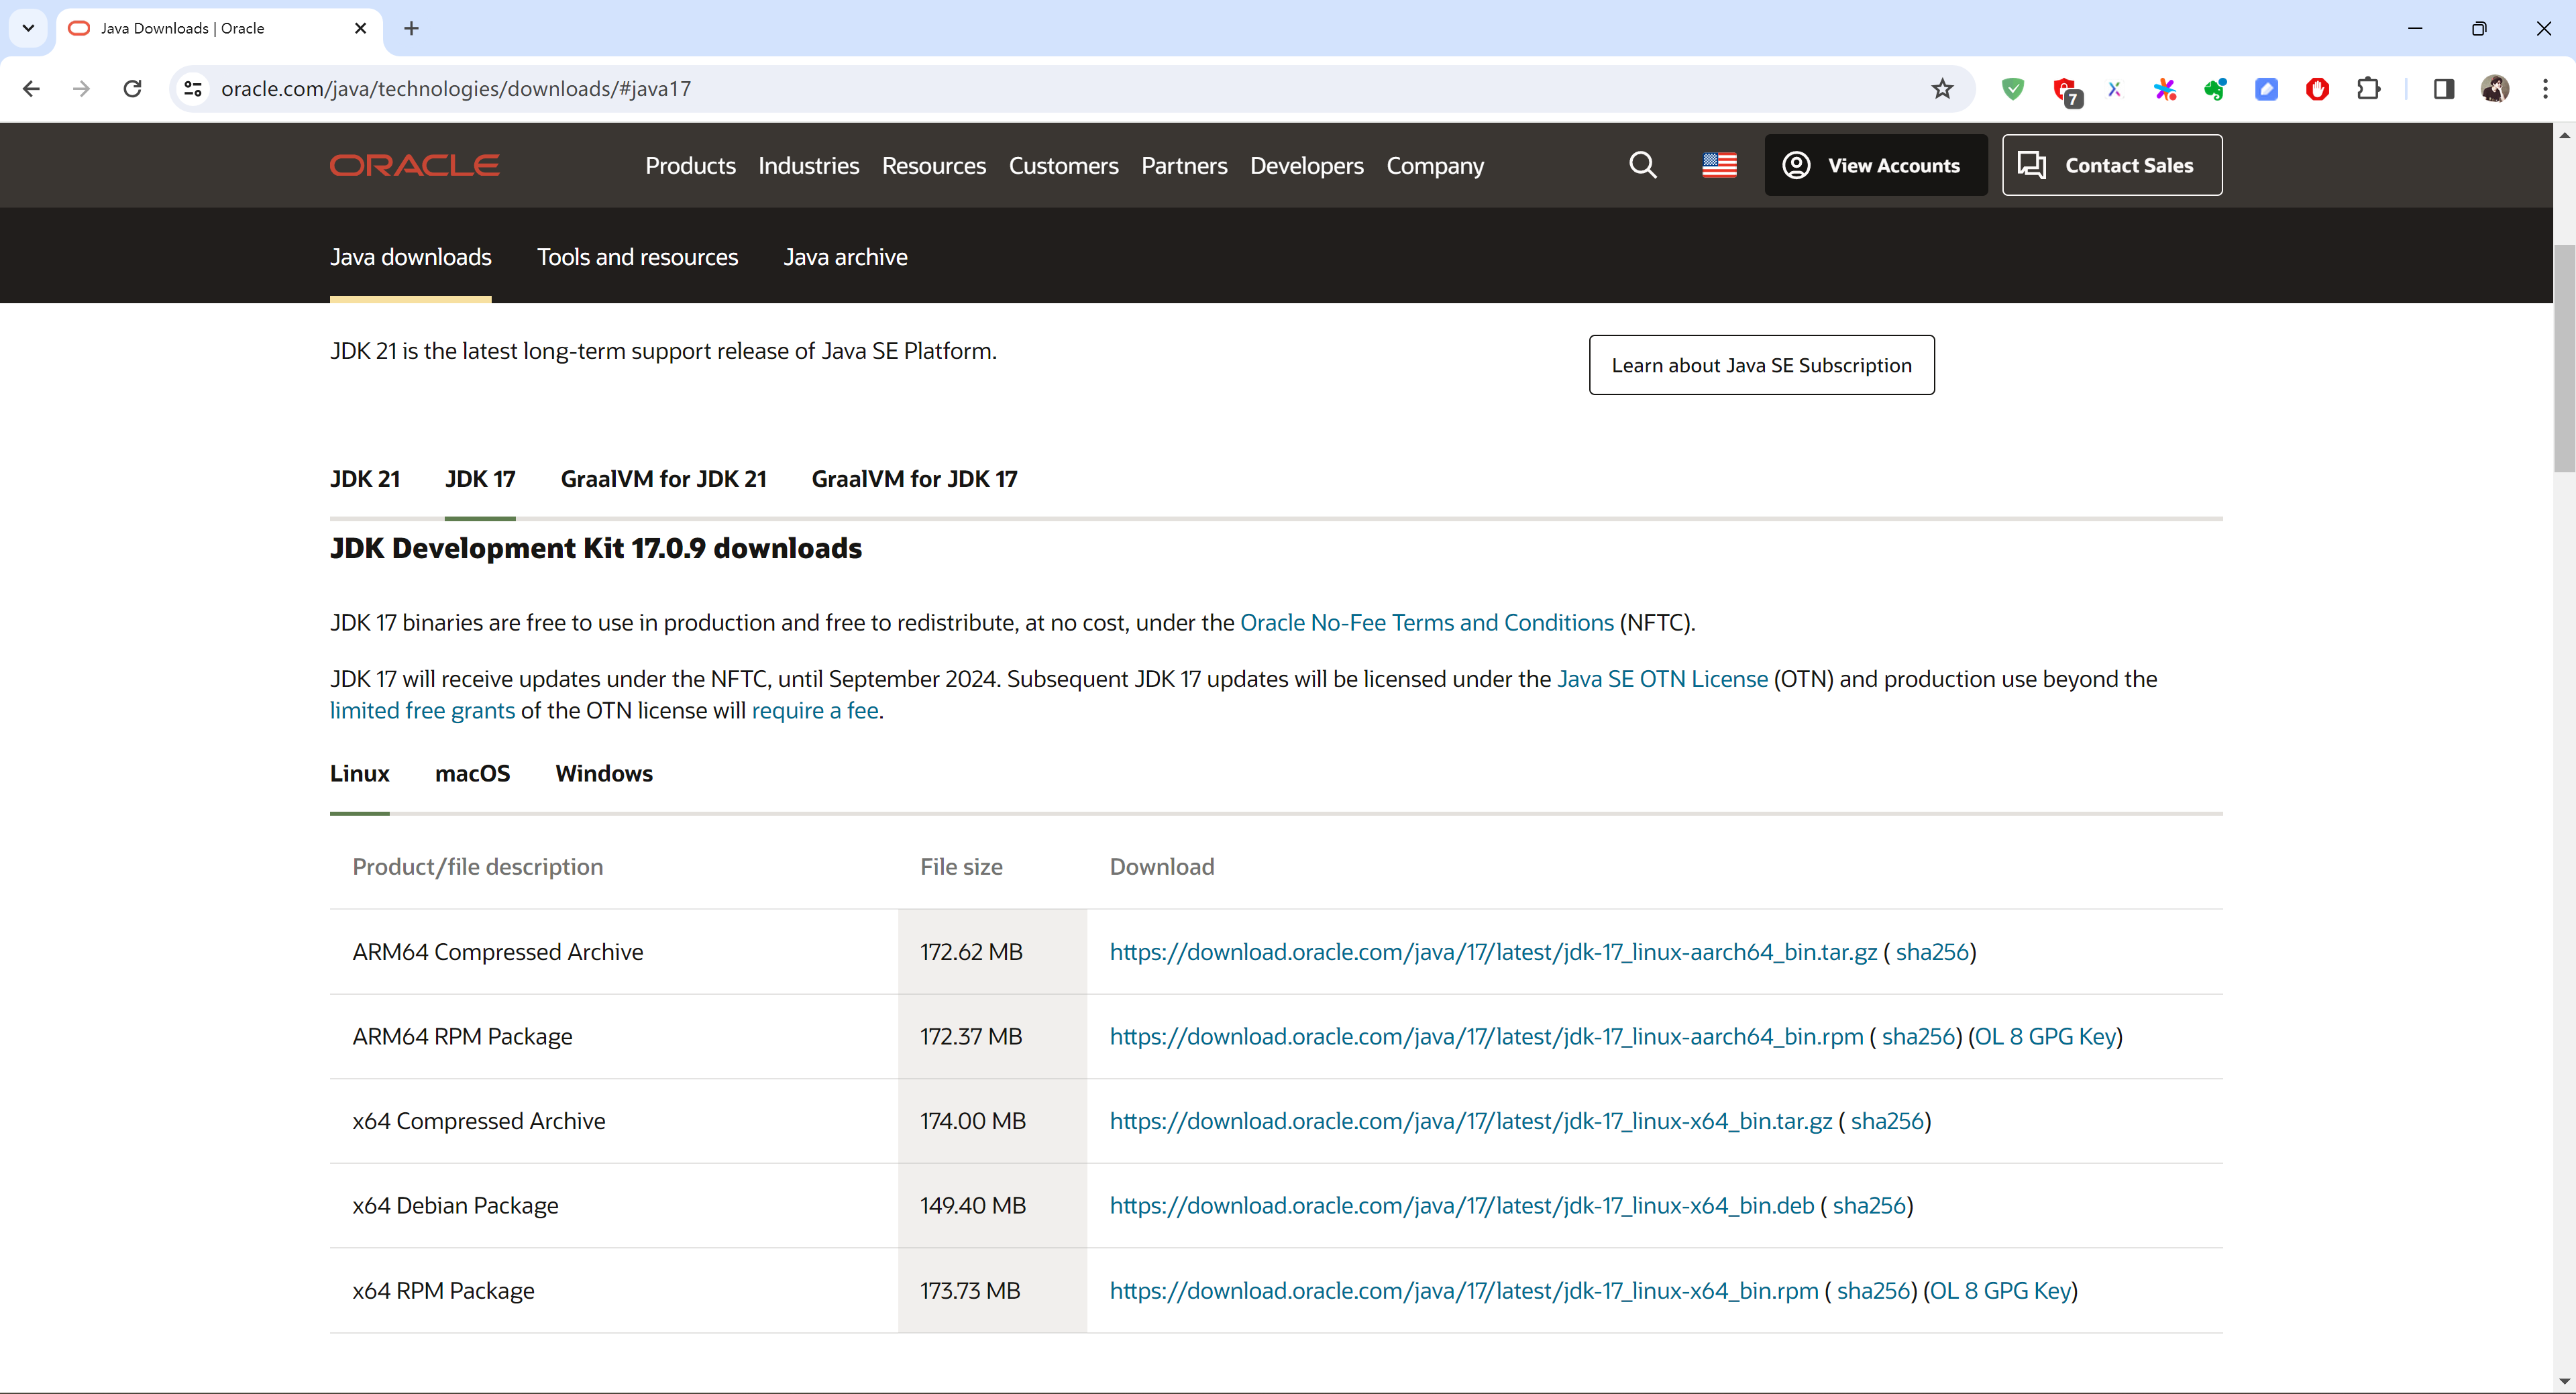The width and height of the screenshot is (2576, 1394).
Task: Download the linux-aarch64 tar.gz archive
Action: (1492, 952)
